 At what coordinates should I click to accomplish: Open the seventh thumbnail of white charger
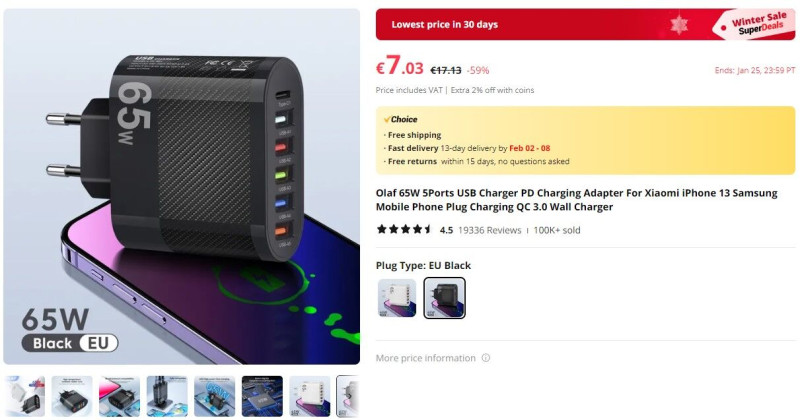[310, 396]
